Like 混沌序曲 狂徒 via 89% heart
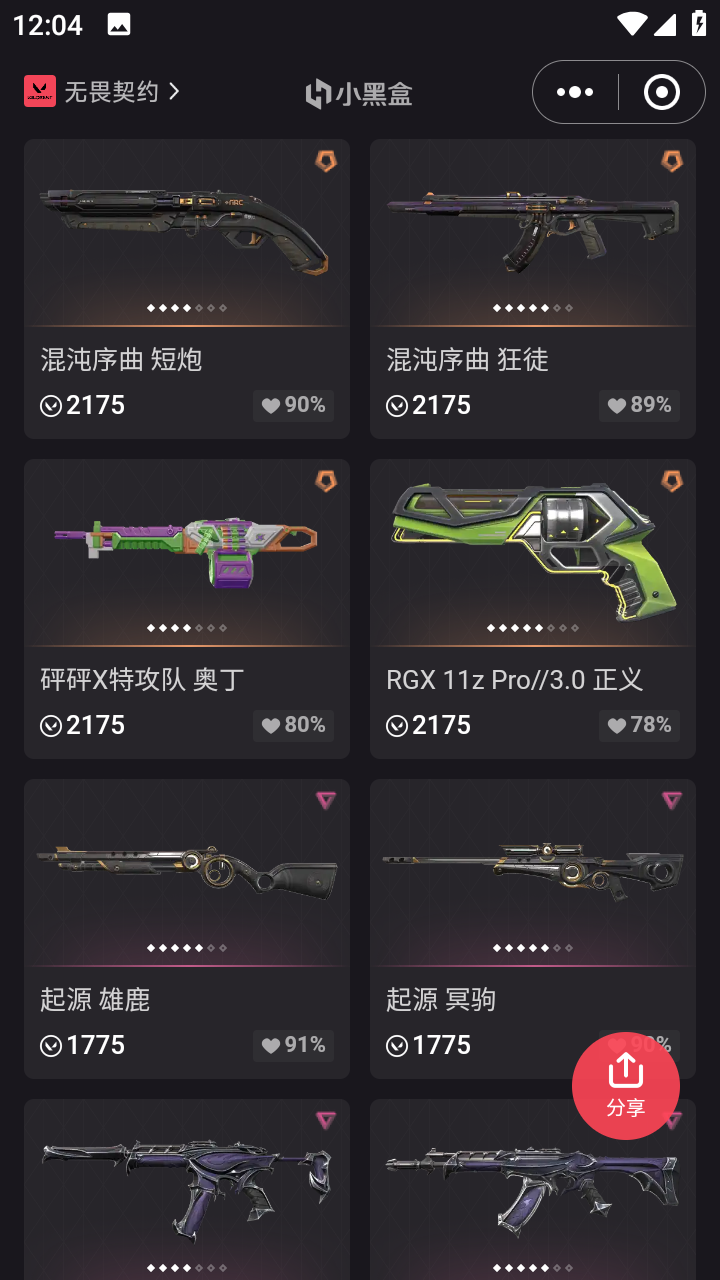The image size is (720, 1280). (639, 405)
